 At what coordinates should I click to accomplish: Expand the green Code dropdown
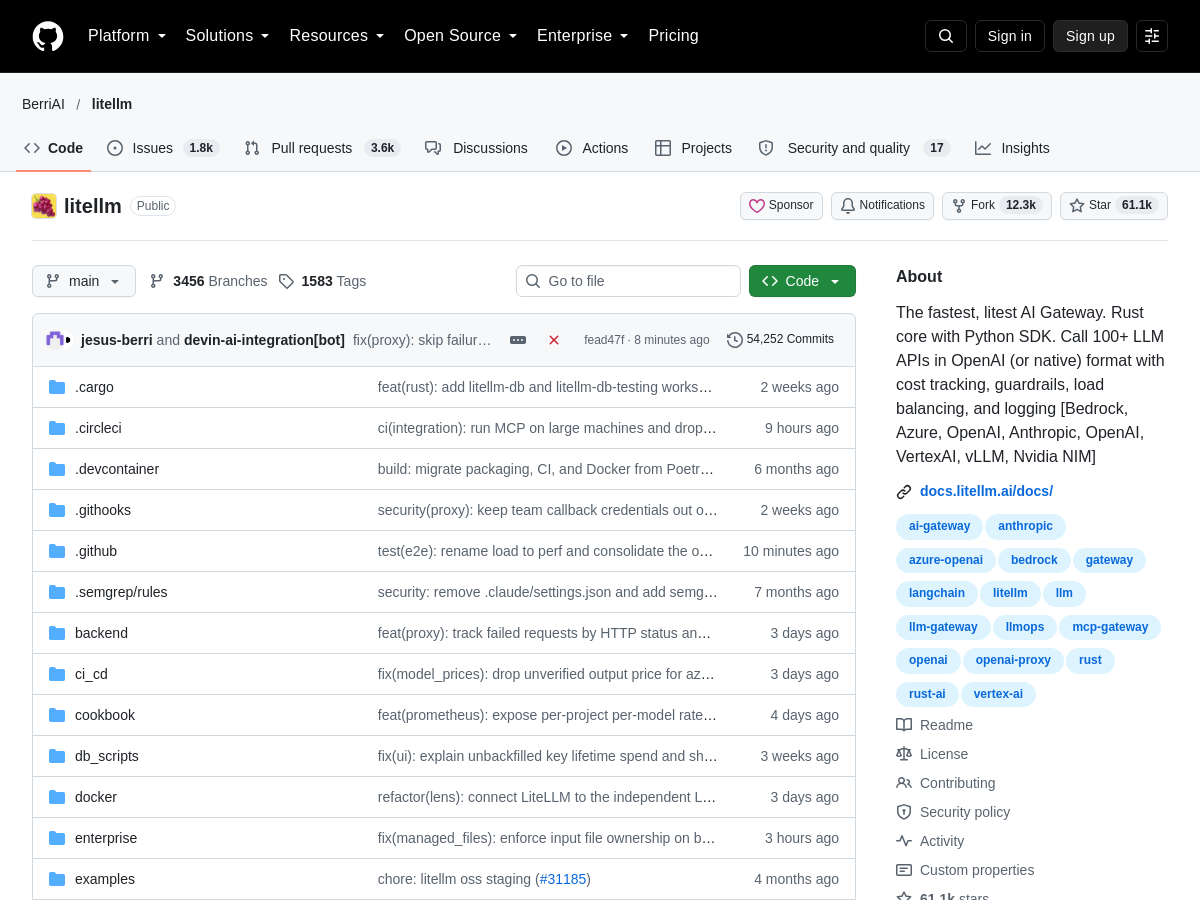(x=802, y=281)
